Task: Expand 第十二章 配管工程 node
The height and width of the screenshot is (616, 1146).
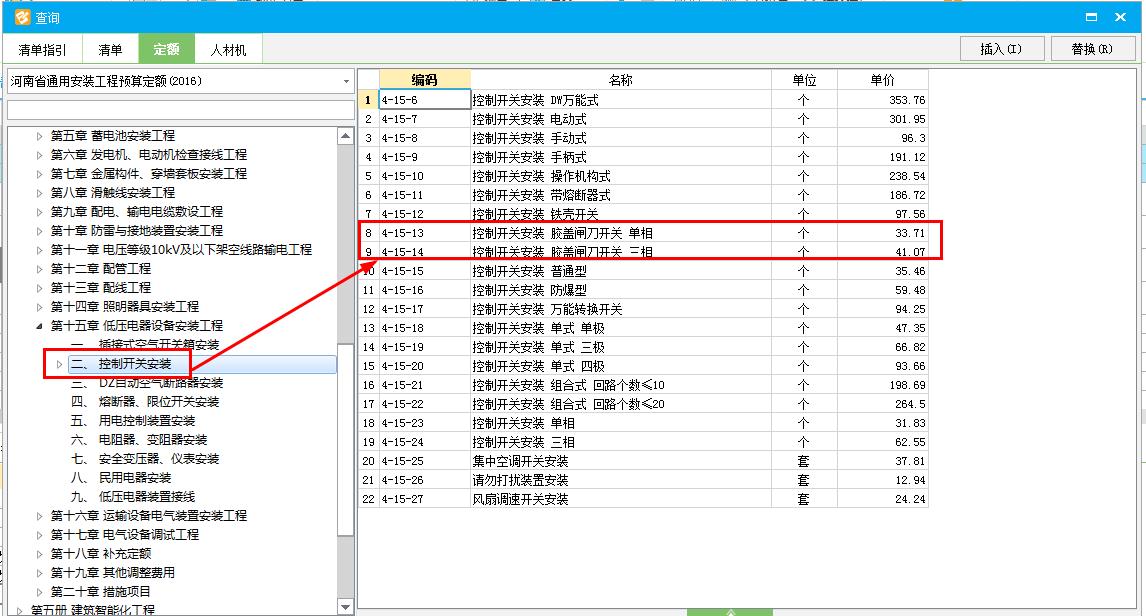Action: pos(39,269)
